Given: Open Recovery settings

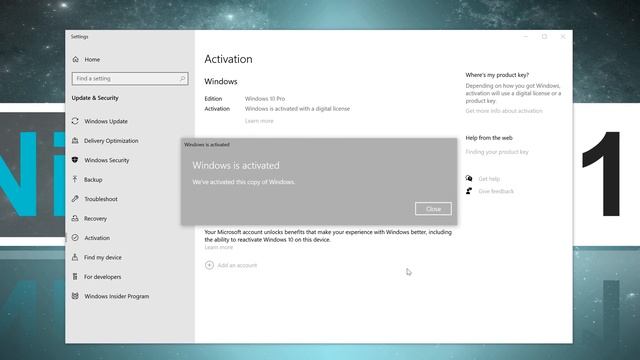Looking at the screenshot, I should tap(96, 219).
